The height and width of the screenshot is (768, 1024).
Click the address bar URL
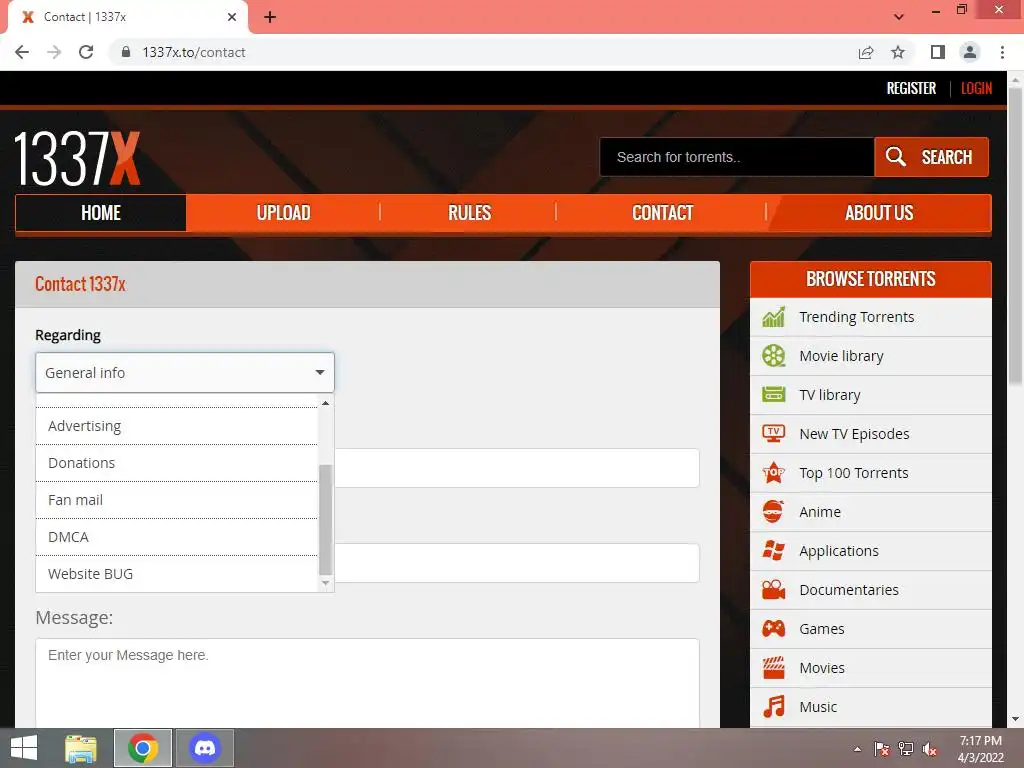pos(194,52)
